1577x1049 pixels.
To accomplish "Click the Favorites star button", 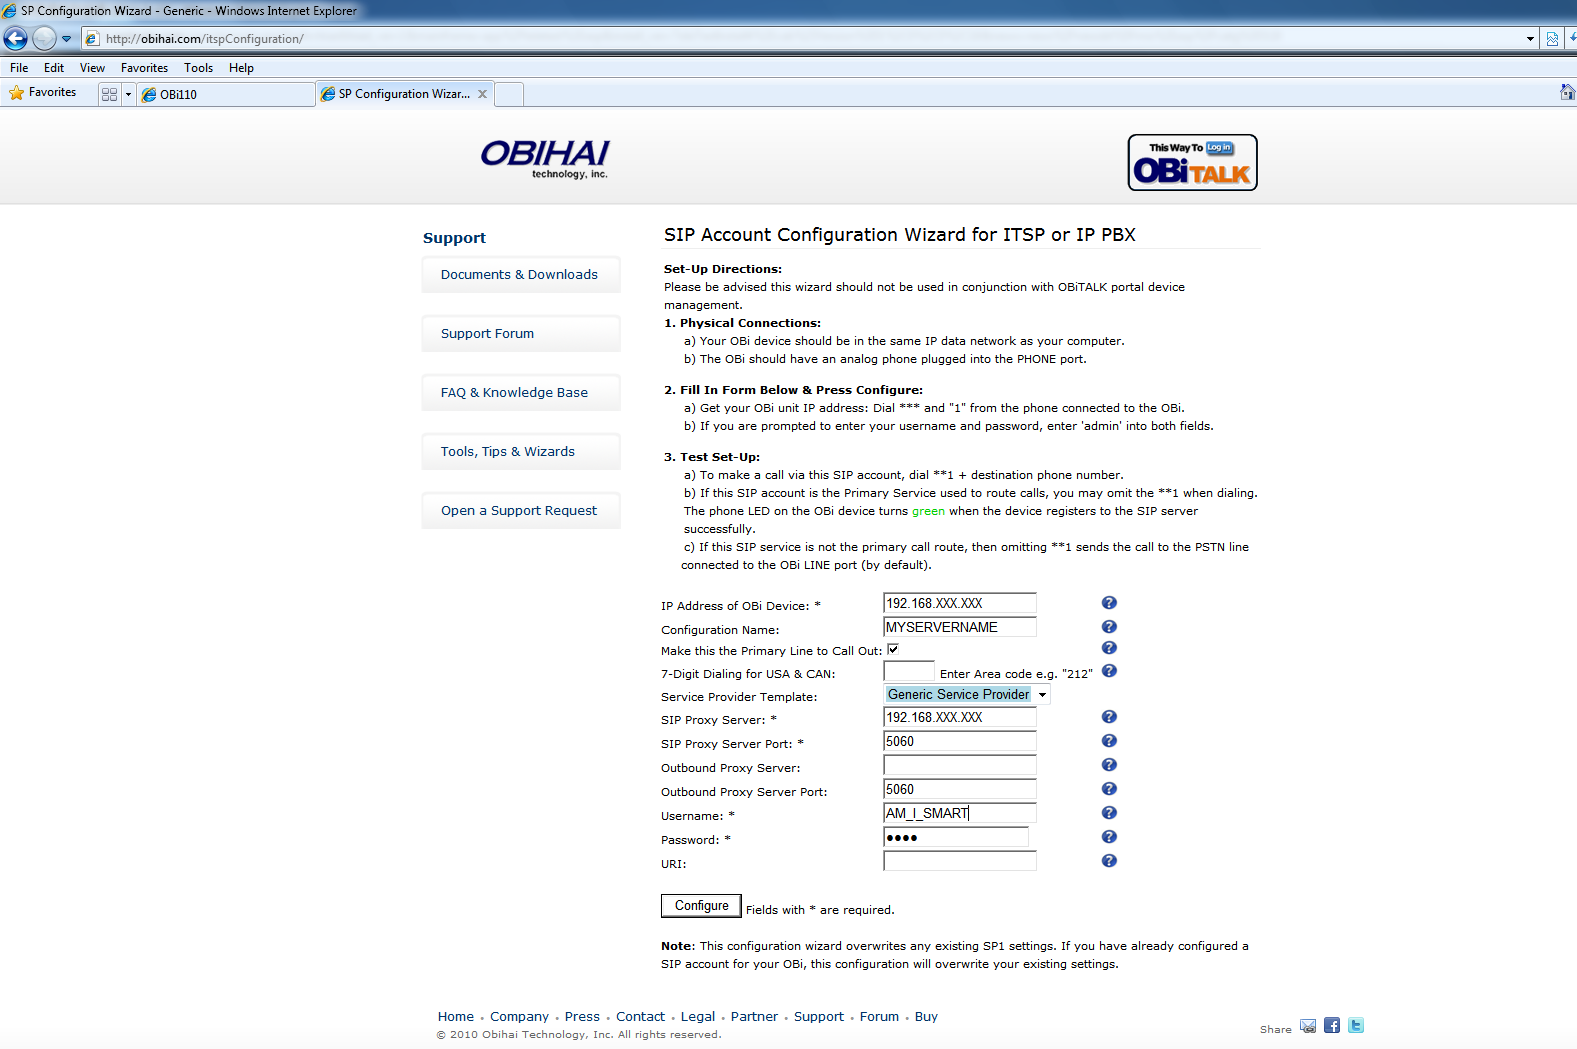I will [x=43, y=93].
